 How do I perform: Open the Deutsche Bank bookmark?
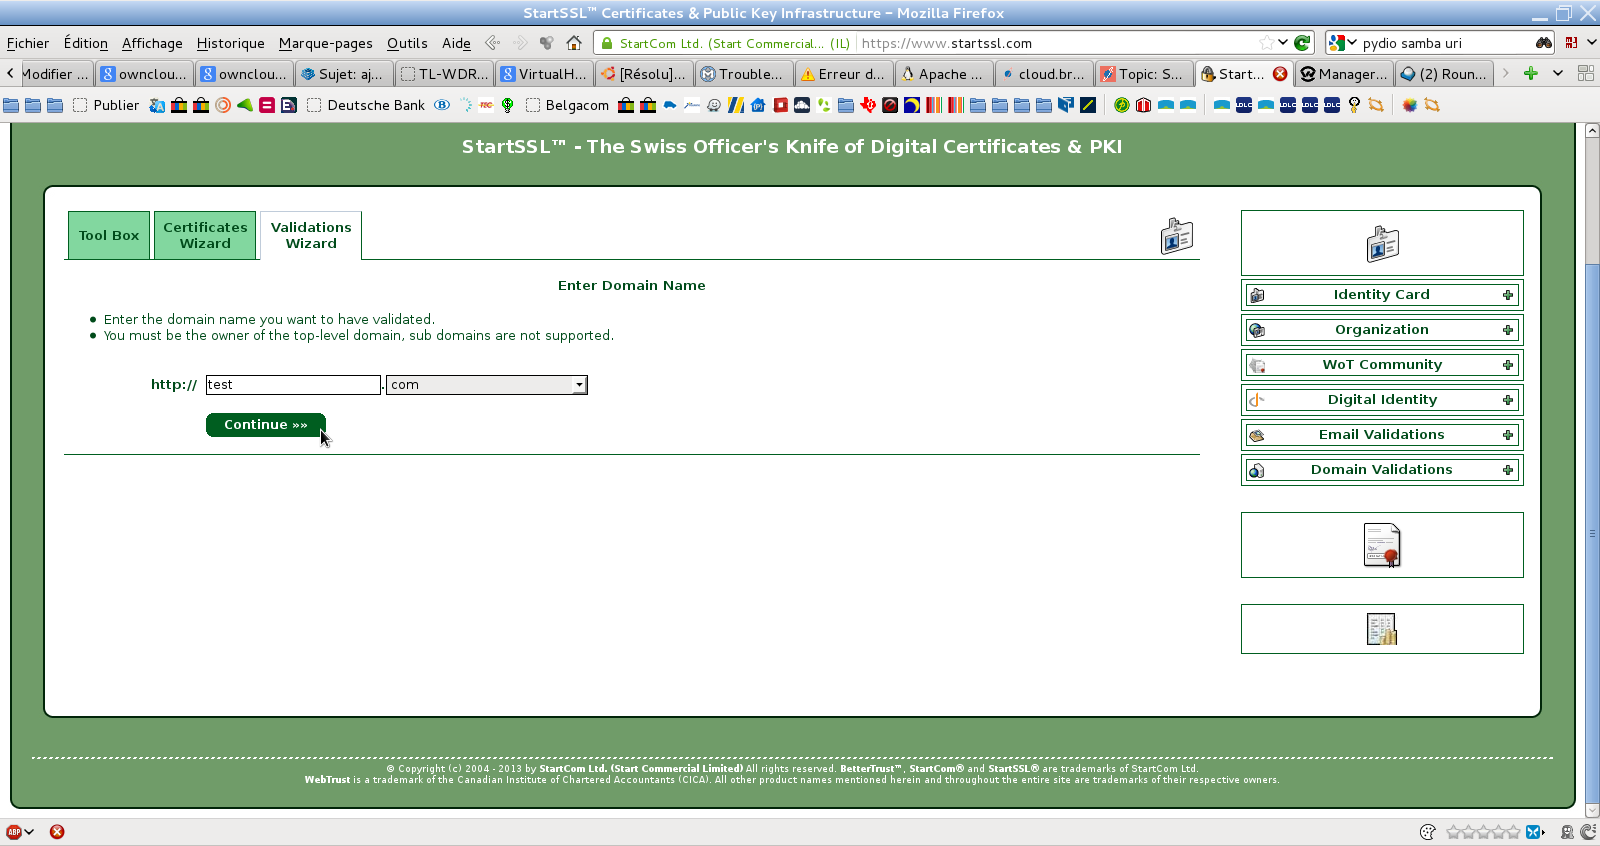pos(366,105)
